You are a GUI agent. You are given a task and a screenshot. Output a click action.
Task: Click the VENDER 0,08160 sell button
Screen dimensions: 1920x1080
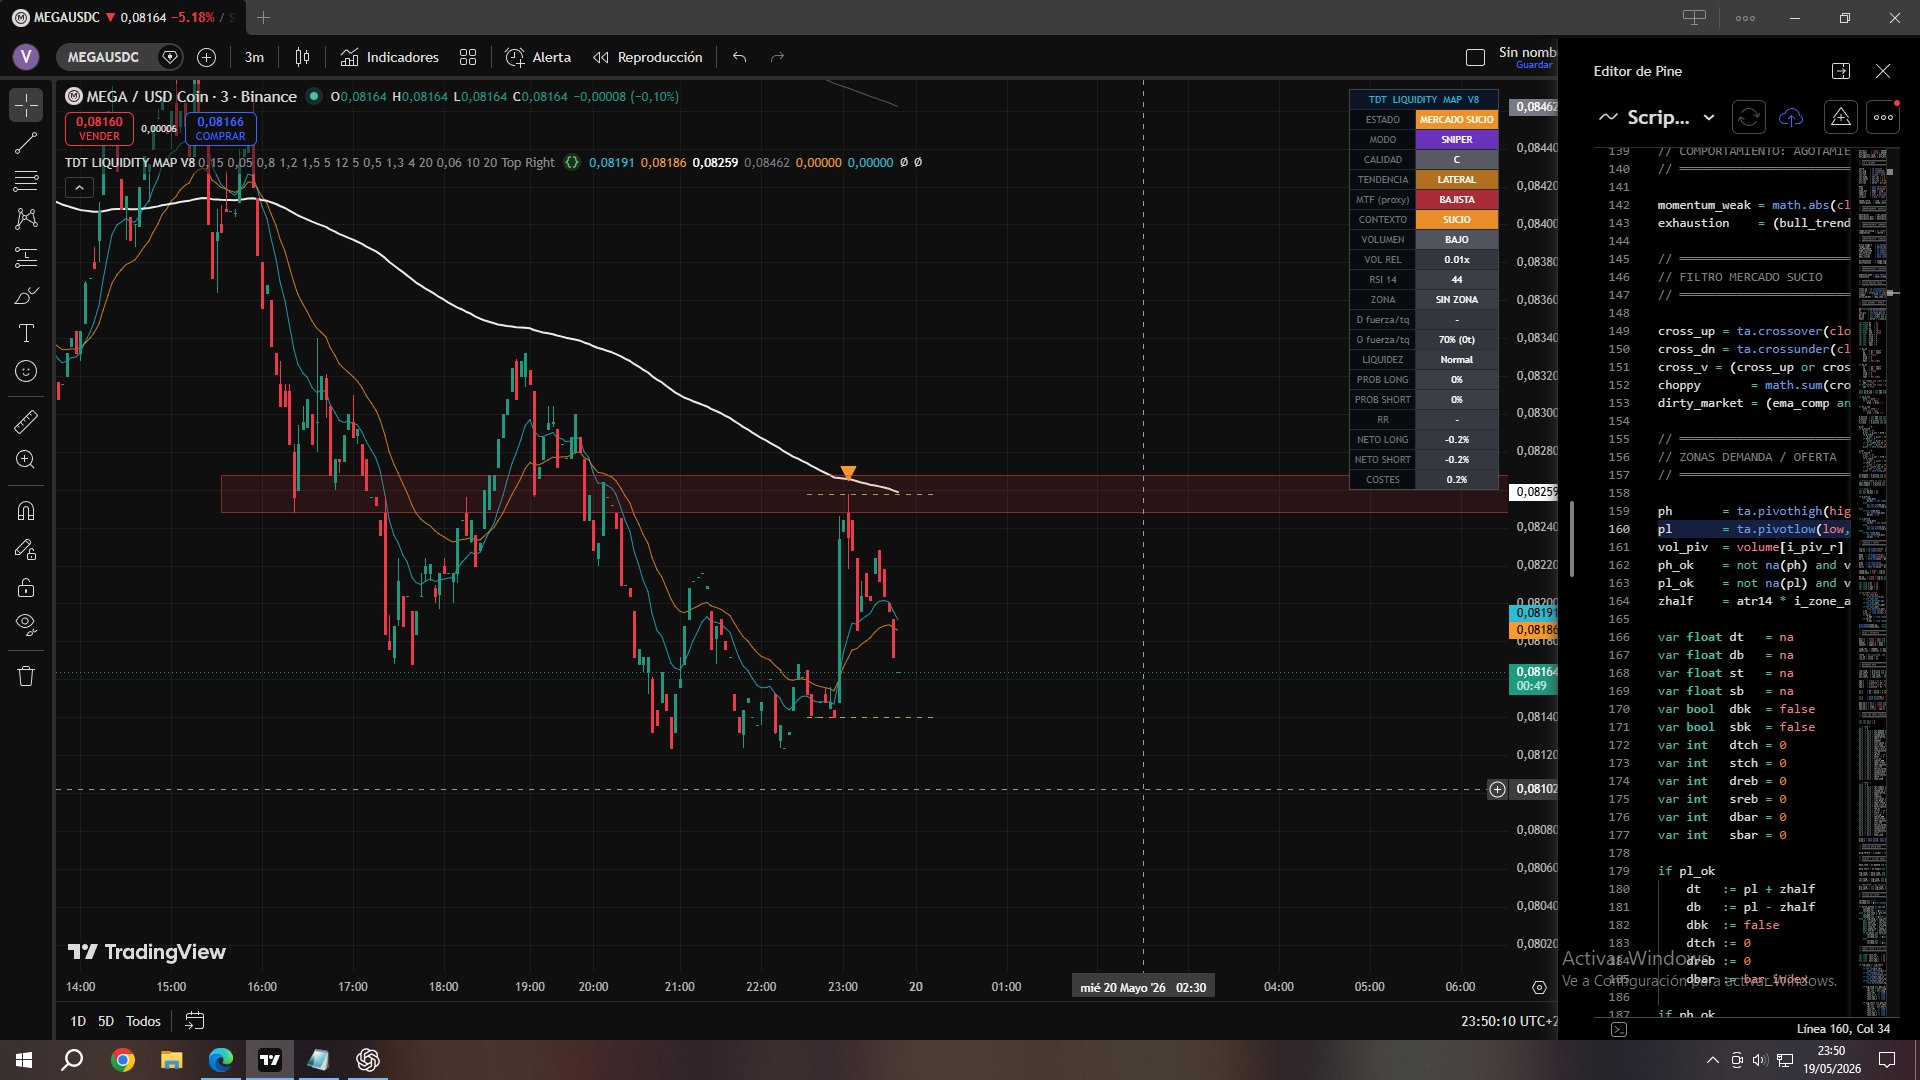[x=99, y=128]
